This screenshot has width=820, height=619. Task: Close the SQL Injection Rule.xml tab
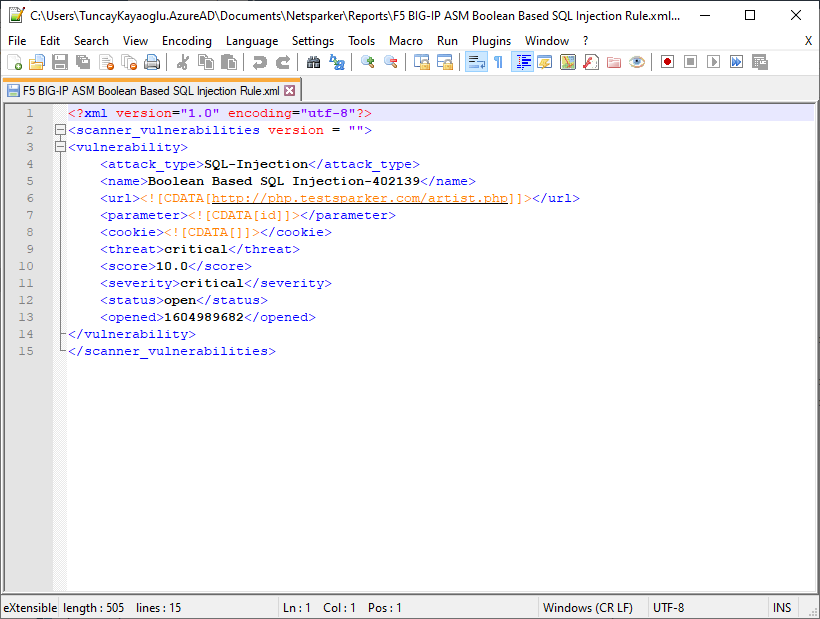(290, 91)
